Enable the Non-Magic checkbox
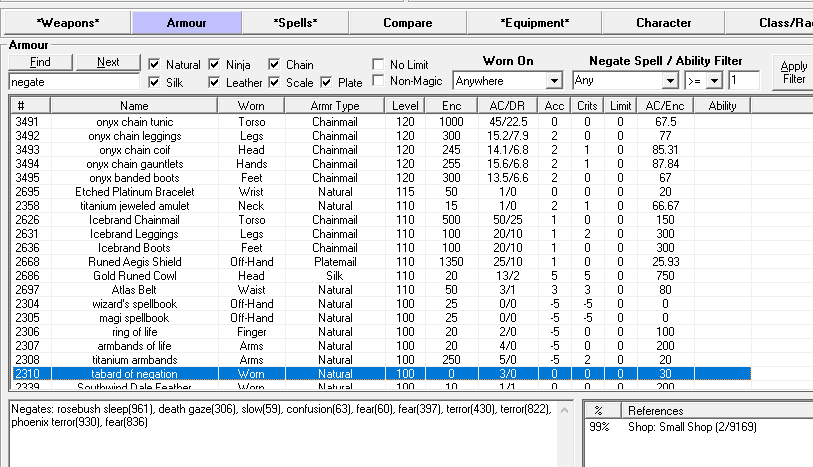This screenshot has height=467, width=813. [x=378, y=80]
